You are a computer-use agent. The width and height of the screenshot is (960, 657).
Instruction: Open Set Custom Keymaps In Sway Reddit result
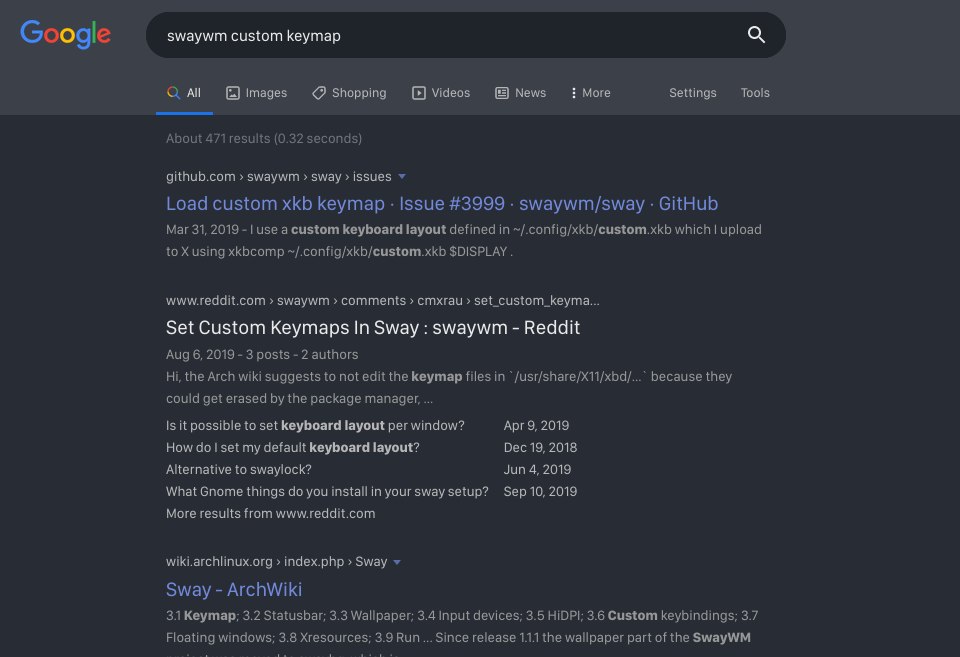tap(373, 328)
